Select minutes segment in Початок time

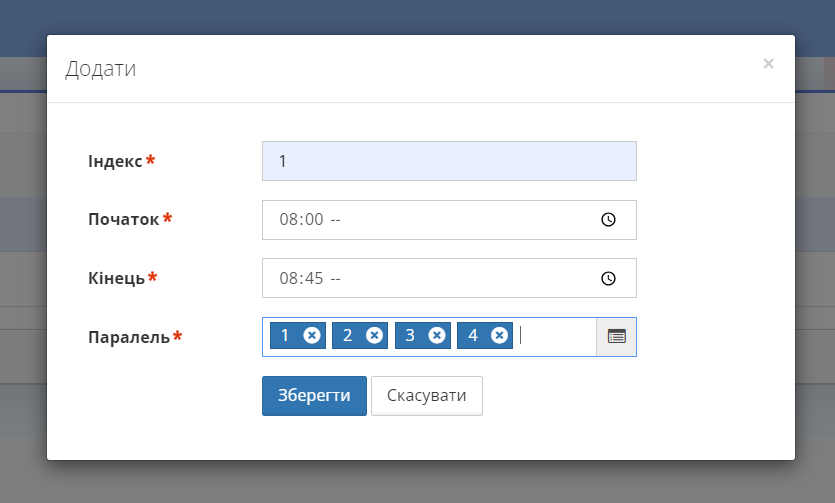coord(313,220)
